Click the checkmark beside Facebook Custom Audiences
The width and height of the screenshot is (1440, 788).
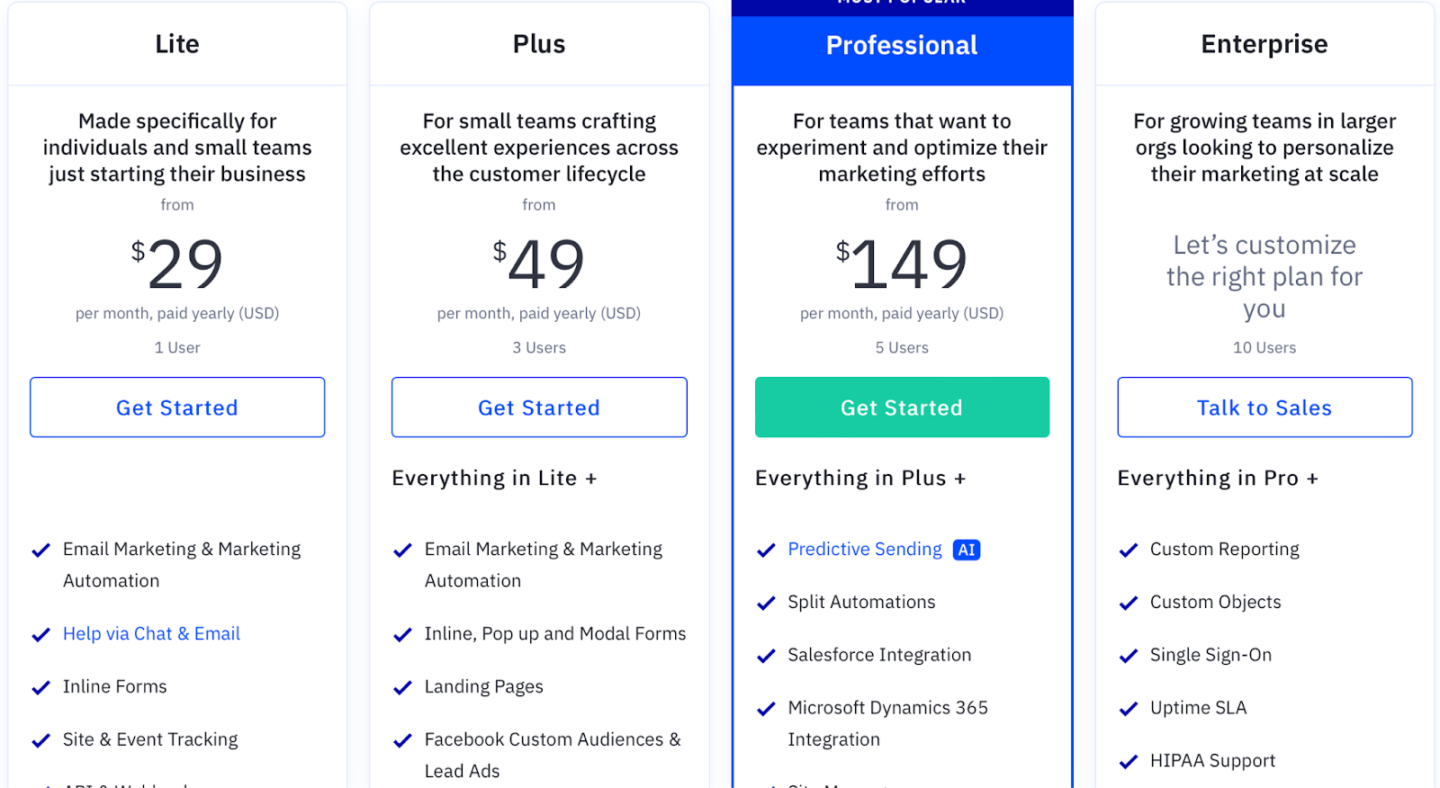(x=403, y=740)
